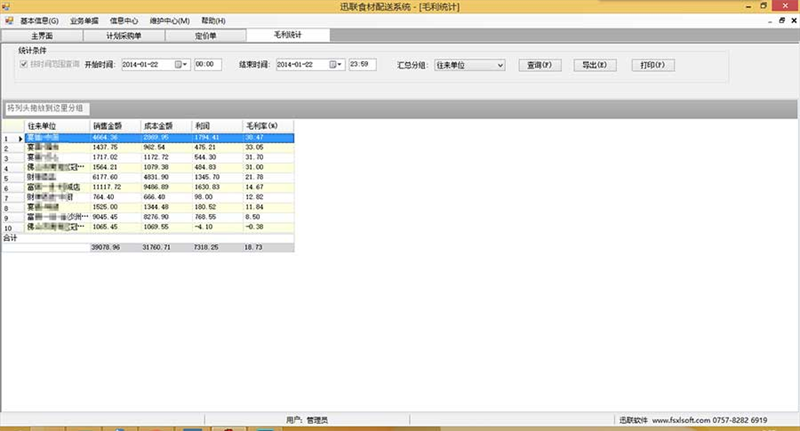Click the 导出(E) button

click(594, 65)
